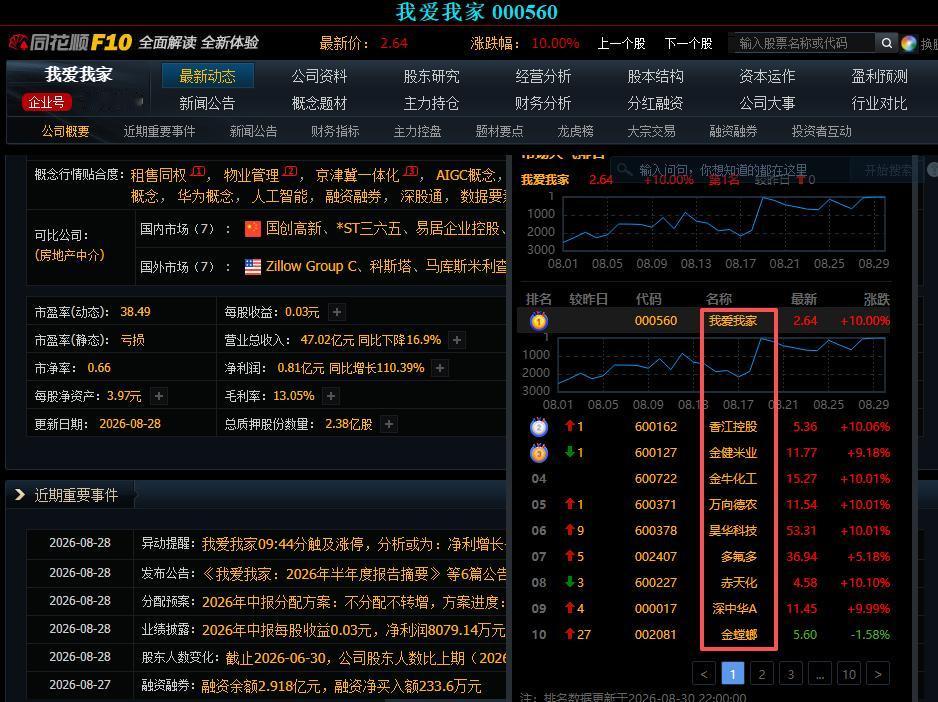Image resolution: width=938 pixels, height=702 pixels.
Task: Select the 龙虎榜 sub-tab
Action: tap(575, 131)
